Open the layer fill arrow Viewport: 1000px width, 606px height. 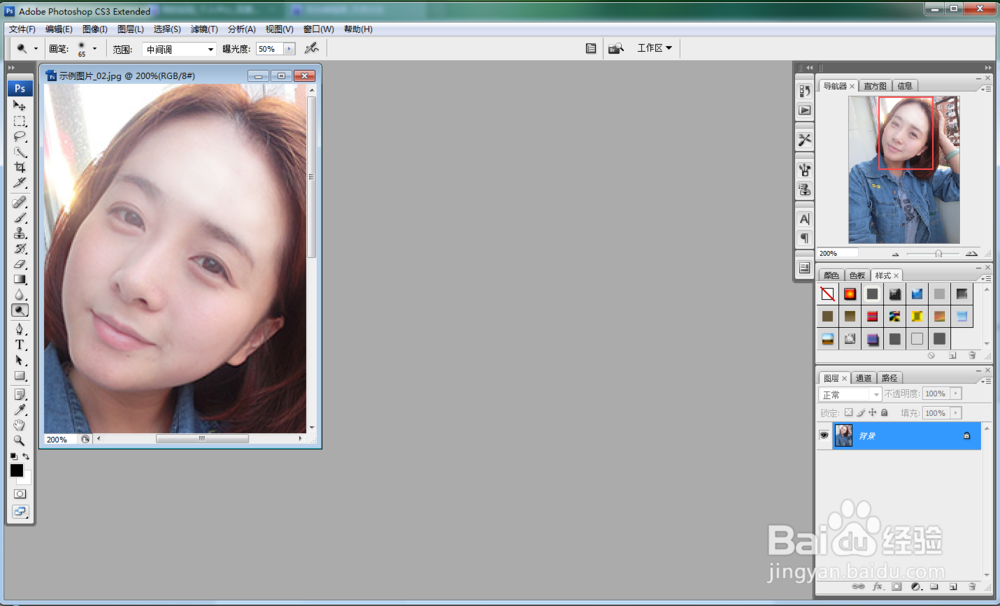tap(956, 413)
